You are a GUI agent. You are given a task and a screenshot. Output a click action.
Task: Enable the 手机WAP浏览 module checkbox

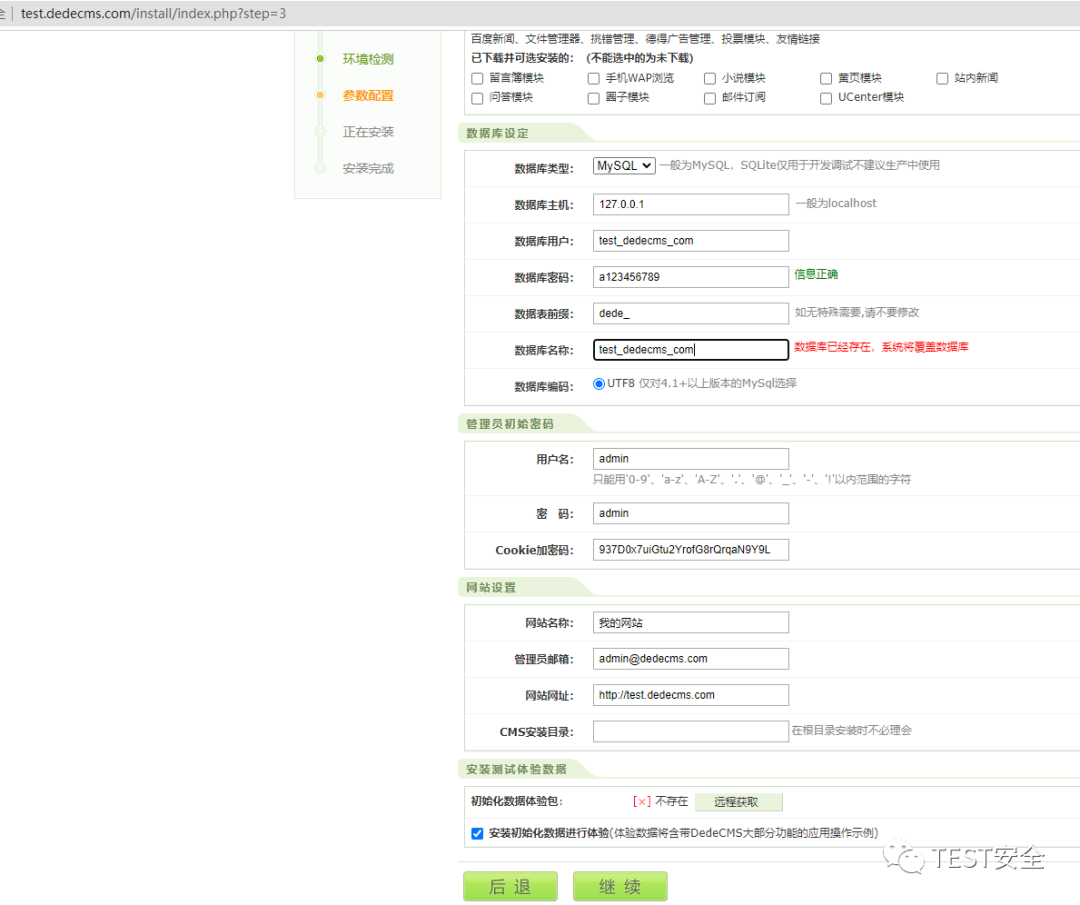594,79
